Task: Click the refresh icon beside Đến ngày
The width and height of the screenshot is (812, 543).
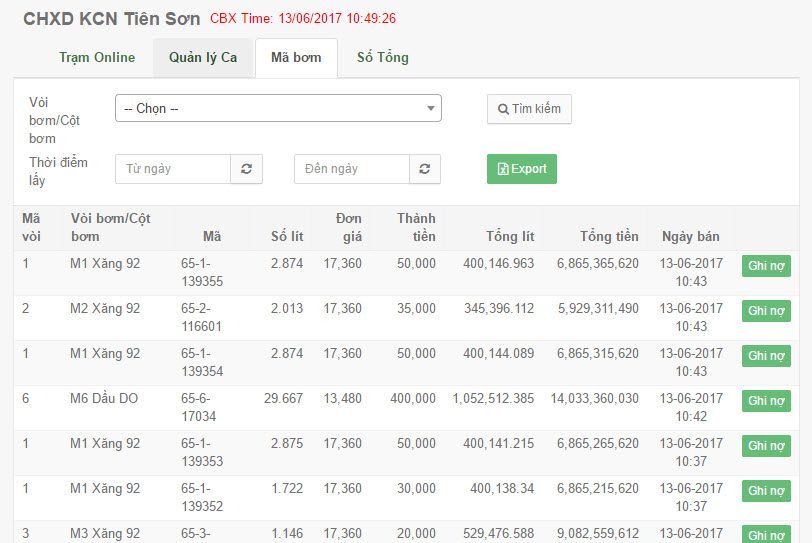Action: 425,169
